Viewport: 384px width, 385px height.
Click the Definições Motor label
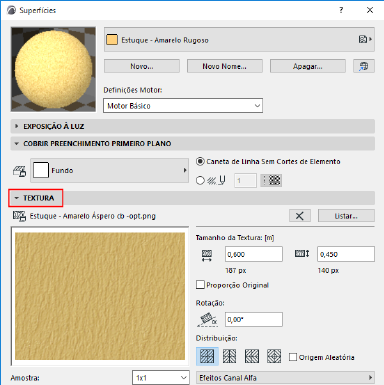tap(133, 90)
